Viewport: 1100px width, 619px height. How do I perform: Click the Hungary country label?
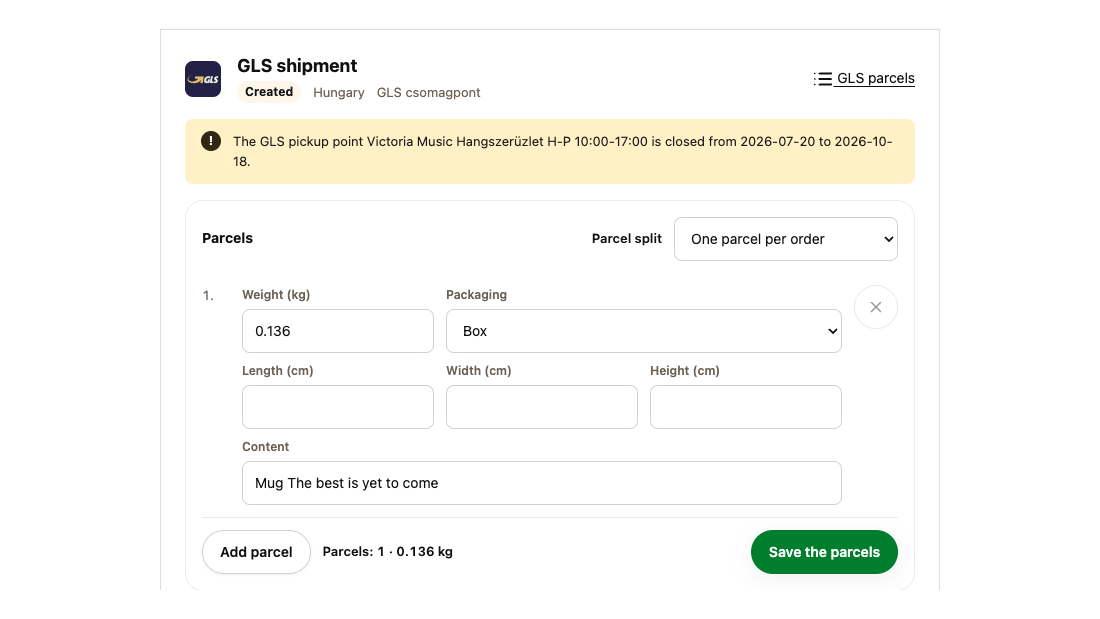(339, 93)
